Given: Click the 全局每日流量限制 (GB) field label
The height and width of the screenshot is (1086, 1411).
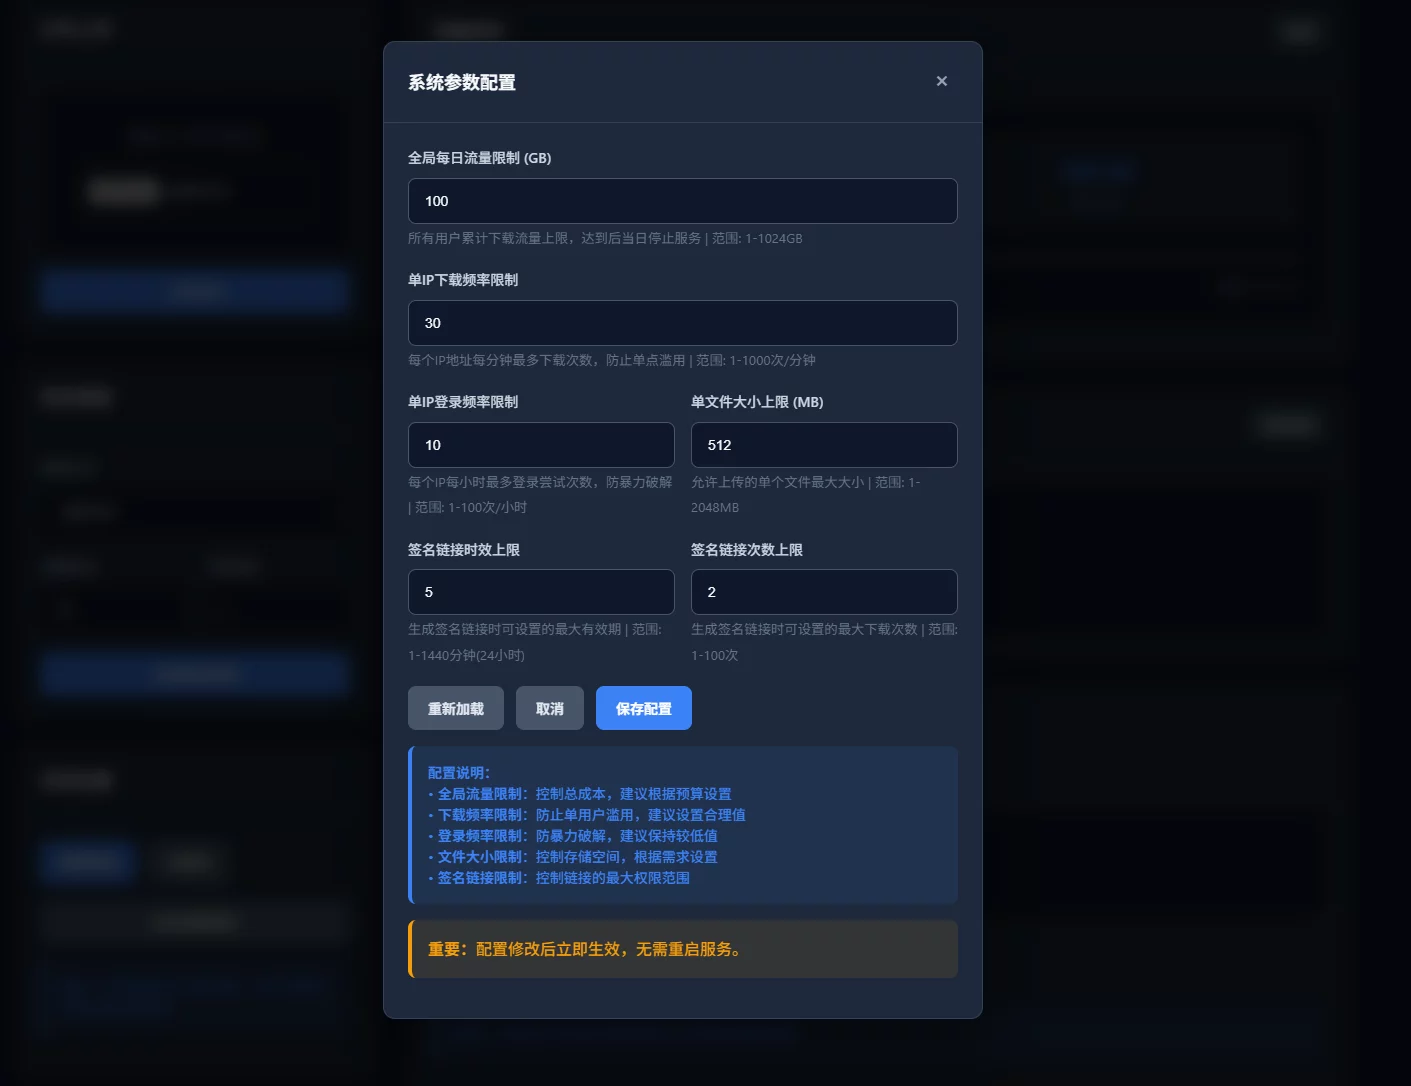Looking at the screenshot, I should coord(479,158).
